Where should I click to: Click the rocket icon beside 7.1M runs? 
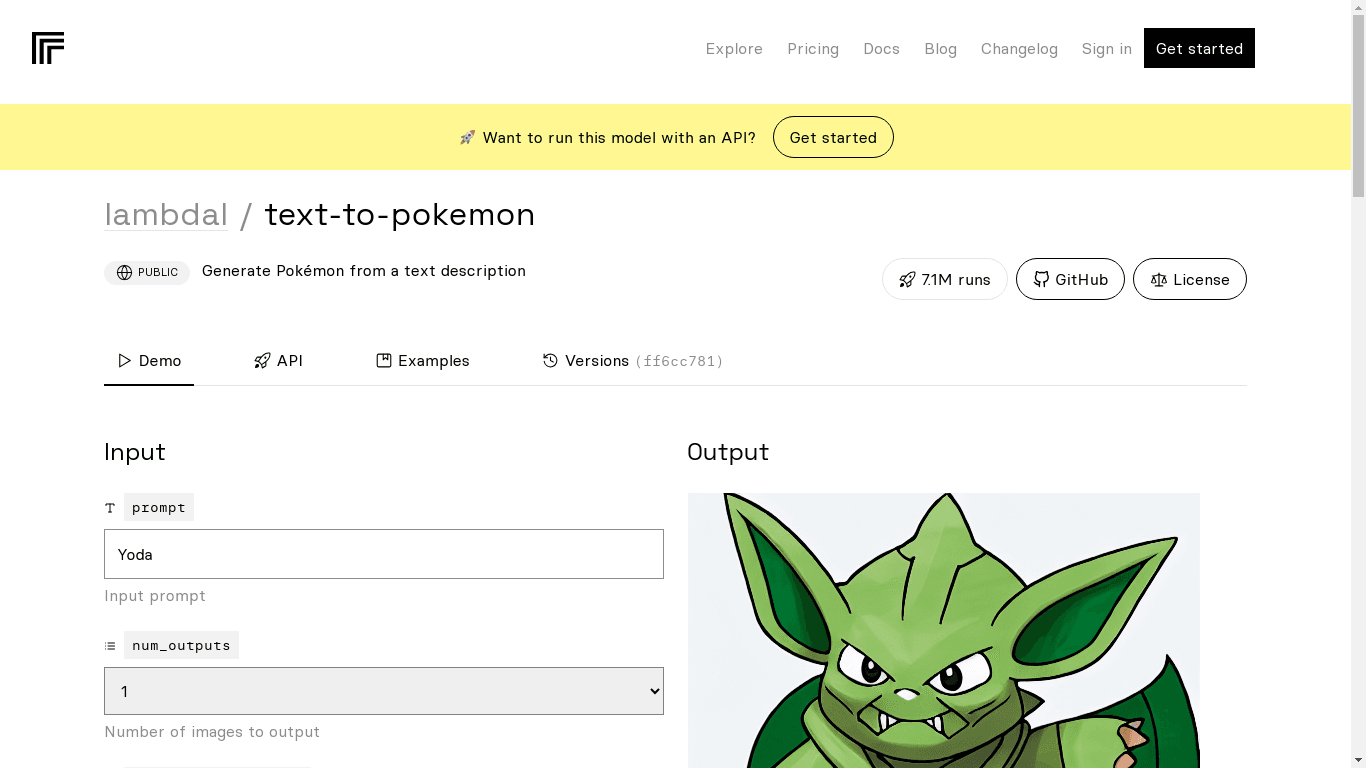coord(907,280)
